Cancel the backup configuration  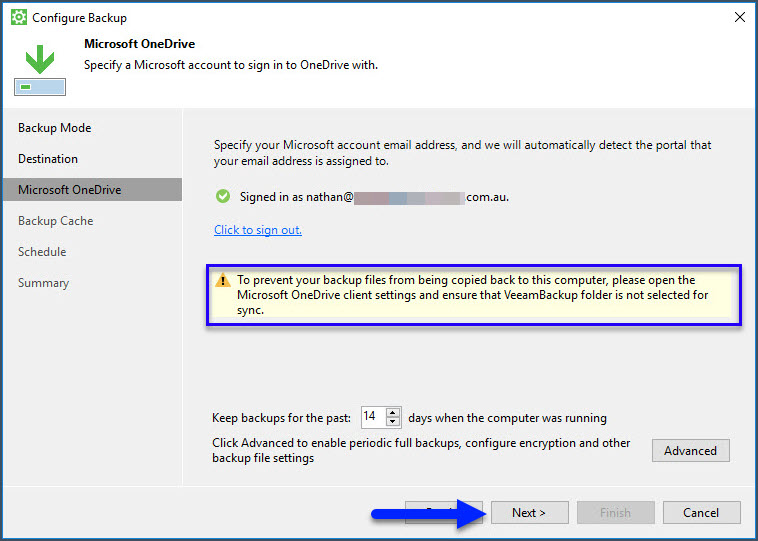[701, 513]
